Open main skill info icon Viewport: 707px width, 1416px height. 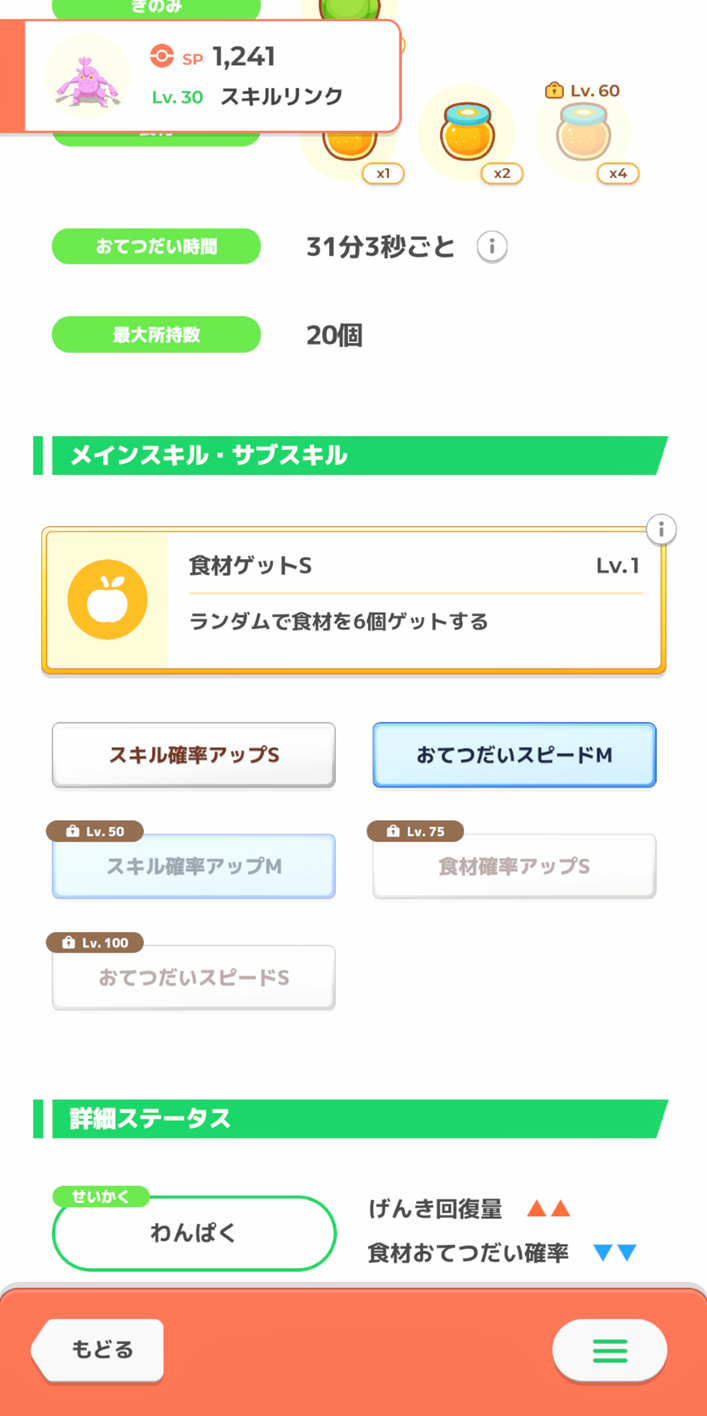tap(661, 529)
